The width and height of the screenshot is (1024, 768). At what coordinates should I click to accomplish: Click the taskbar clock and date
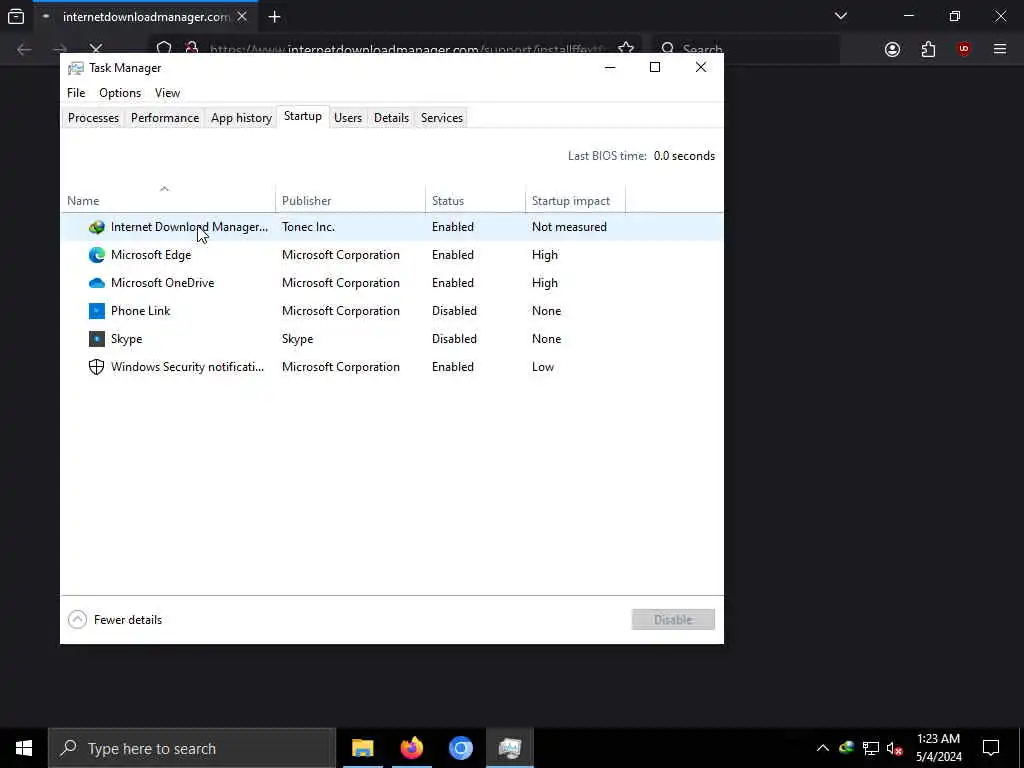938,748
